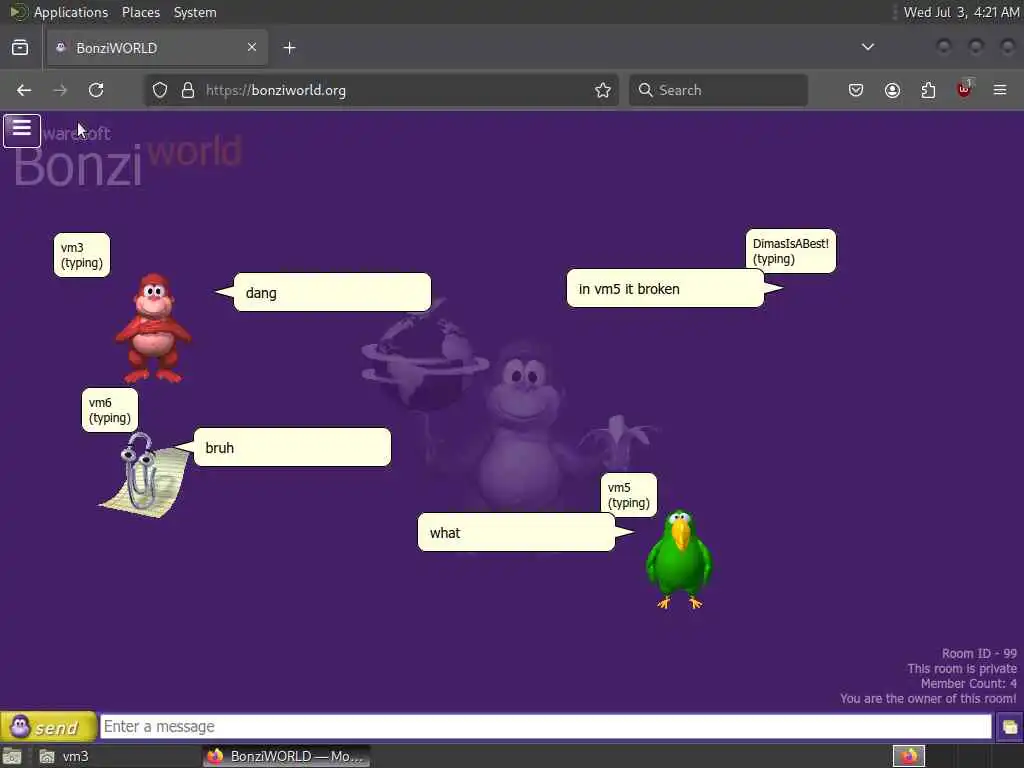Click the vm6 (typing) name tag
1024x768 pixels.
[110, 410]
